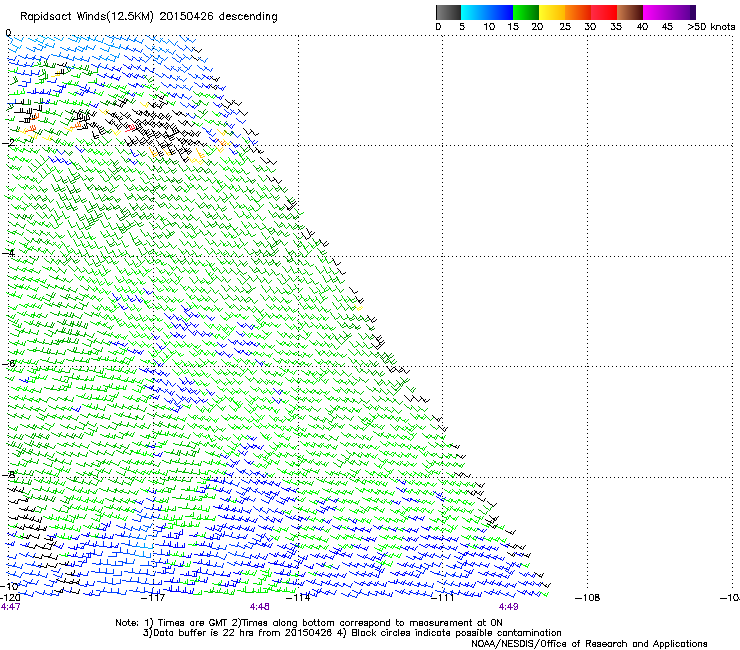
Task: Click the '-108' longitude axis label
Action: coord(588,598)
